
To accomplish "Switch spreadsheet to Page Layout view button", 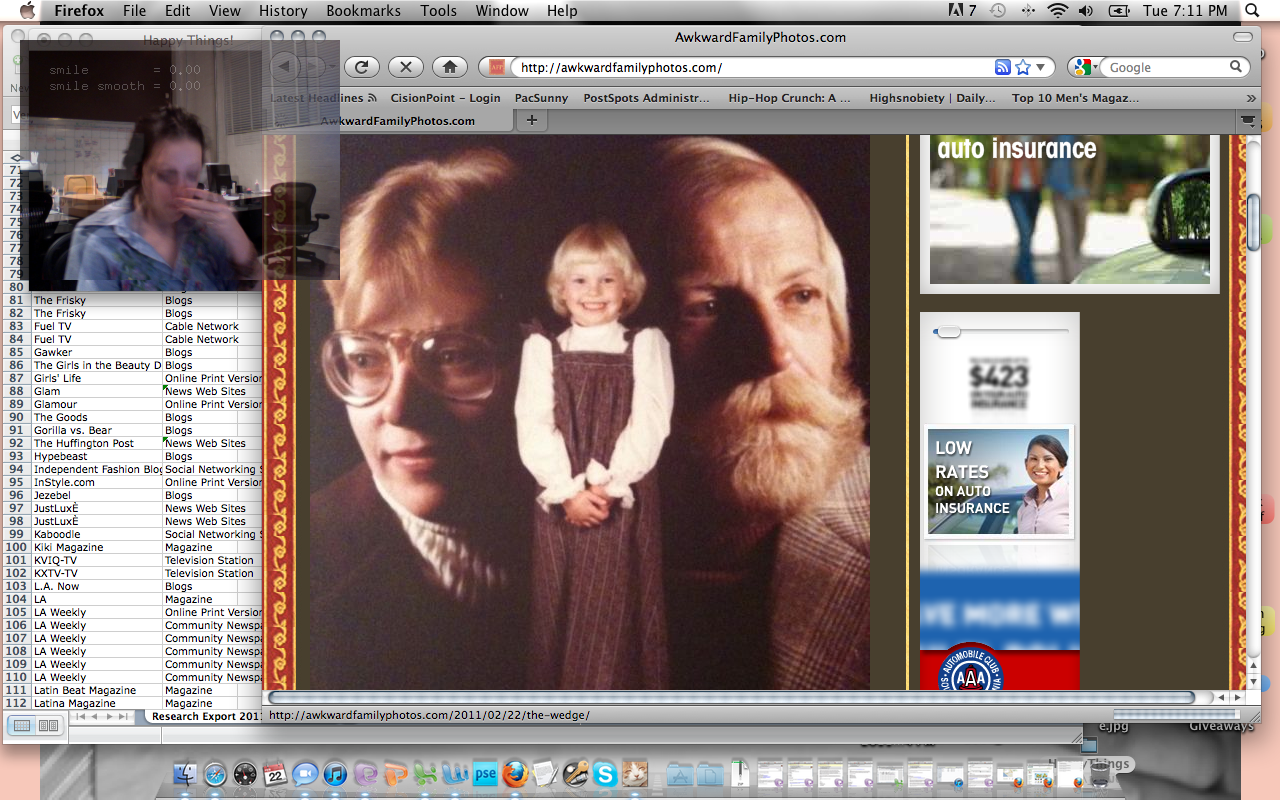I will click(x=47, y=725).
